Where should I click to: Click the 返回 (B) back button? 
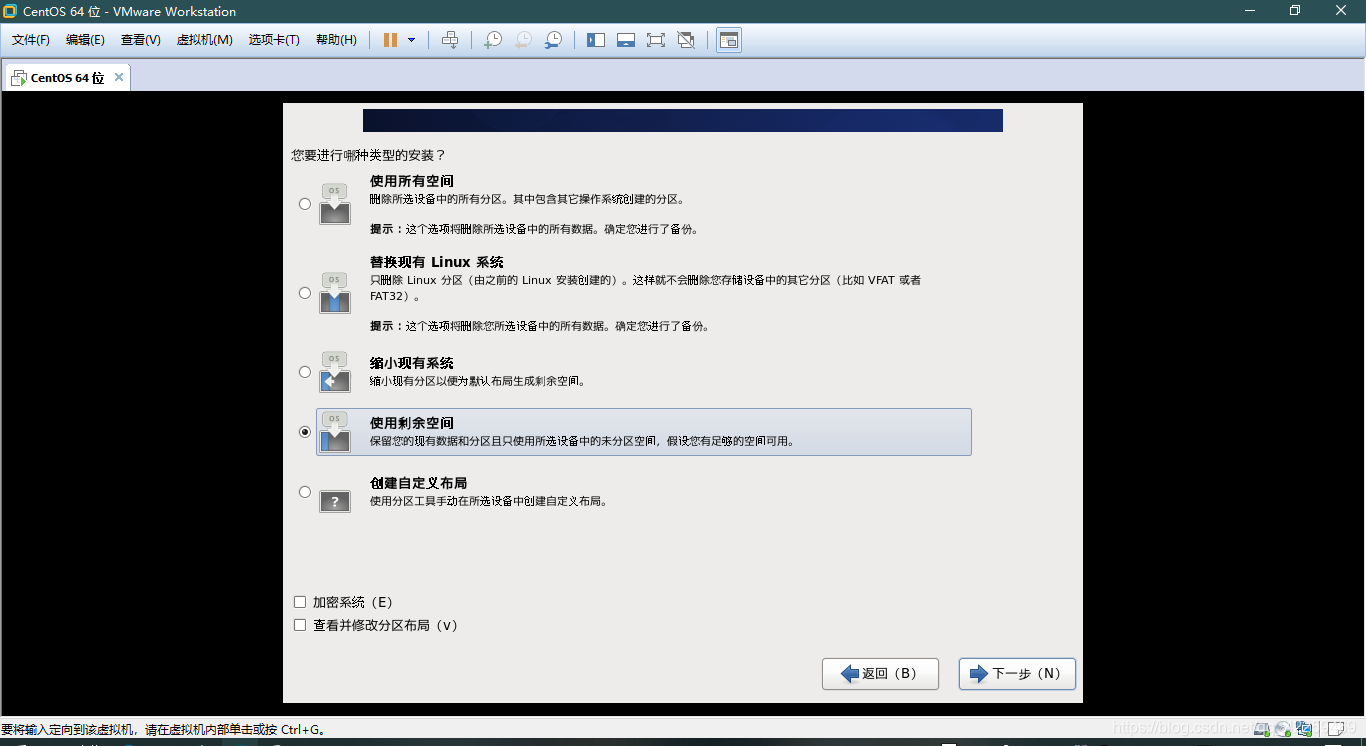point(880,674)
